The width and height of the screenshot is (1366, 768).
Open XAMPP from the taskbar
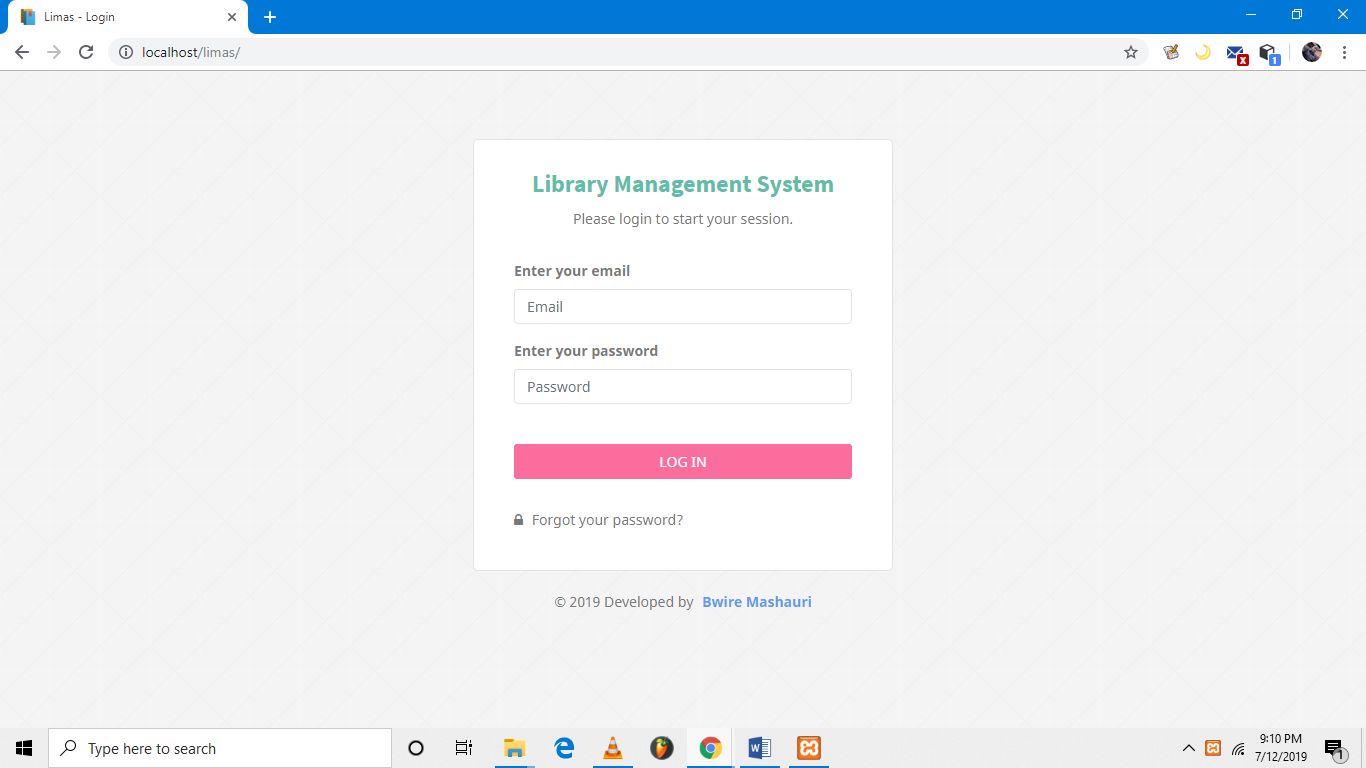coord(809,748)
